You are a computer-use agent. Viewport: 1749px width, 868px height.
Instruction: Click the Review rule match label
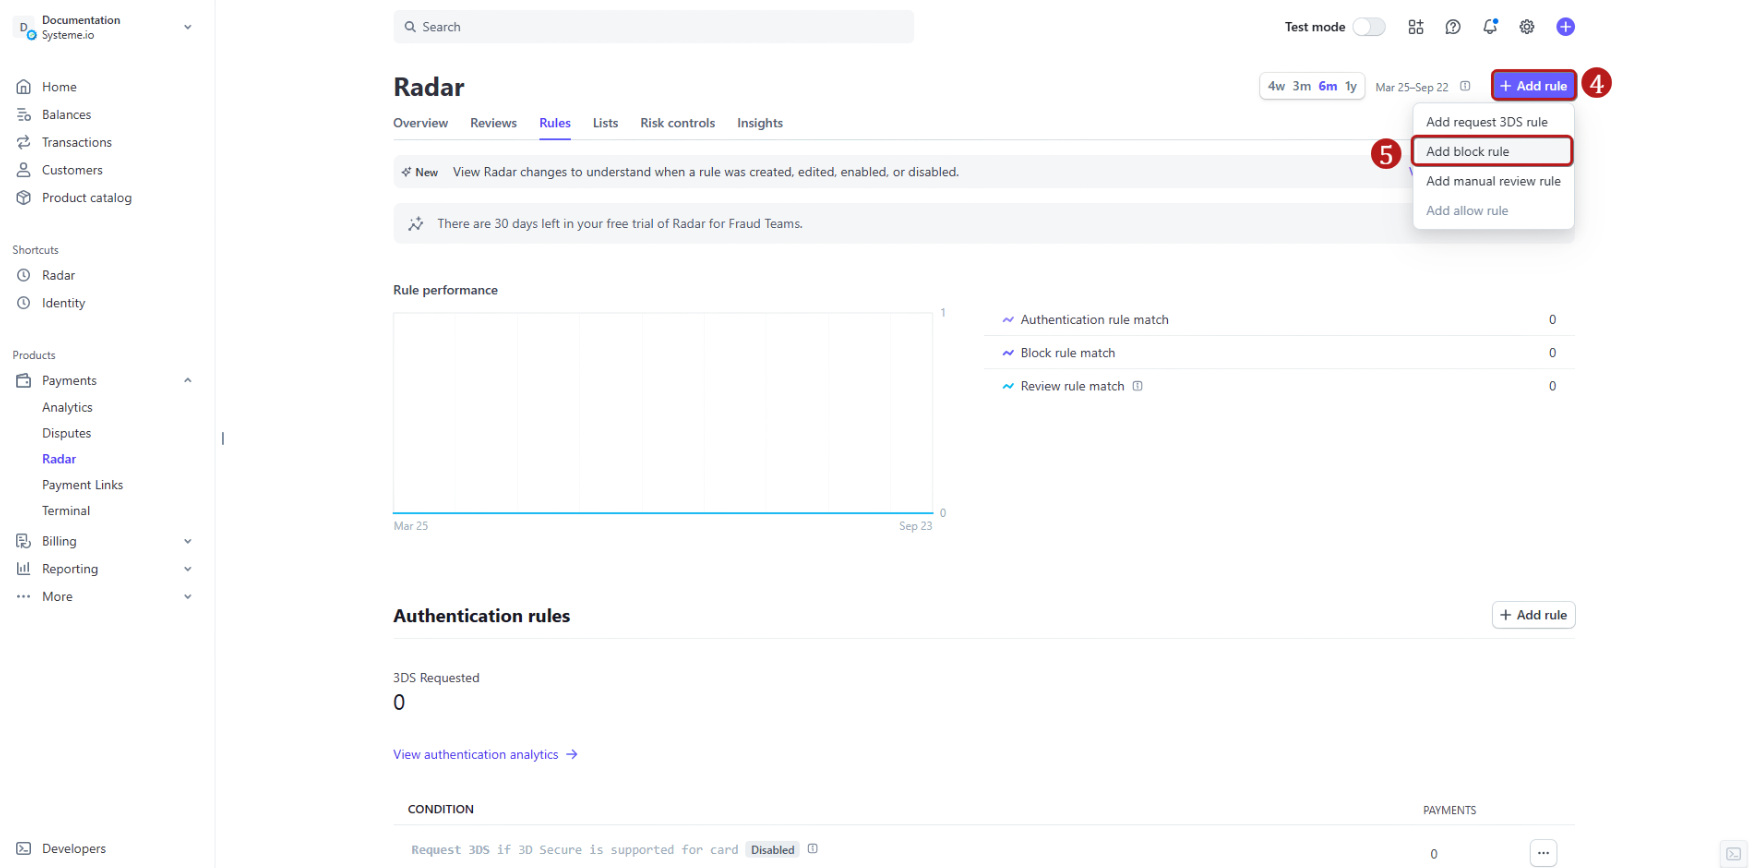click(x=1072, y=386)
